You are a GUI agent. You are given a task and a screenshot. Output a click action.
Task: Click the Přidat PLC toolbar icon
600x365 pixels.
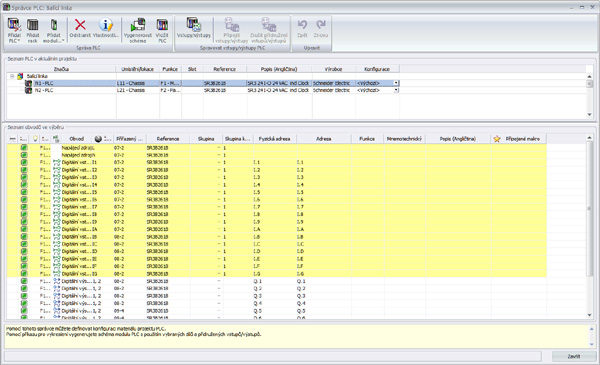14,26
